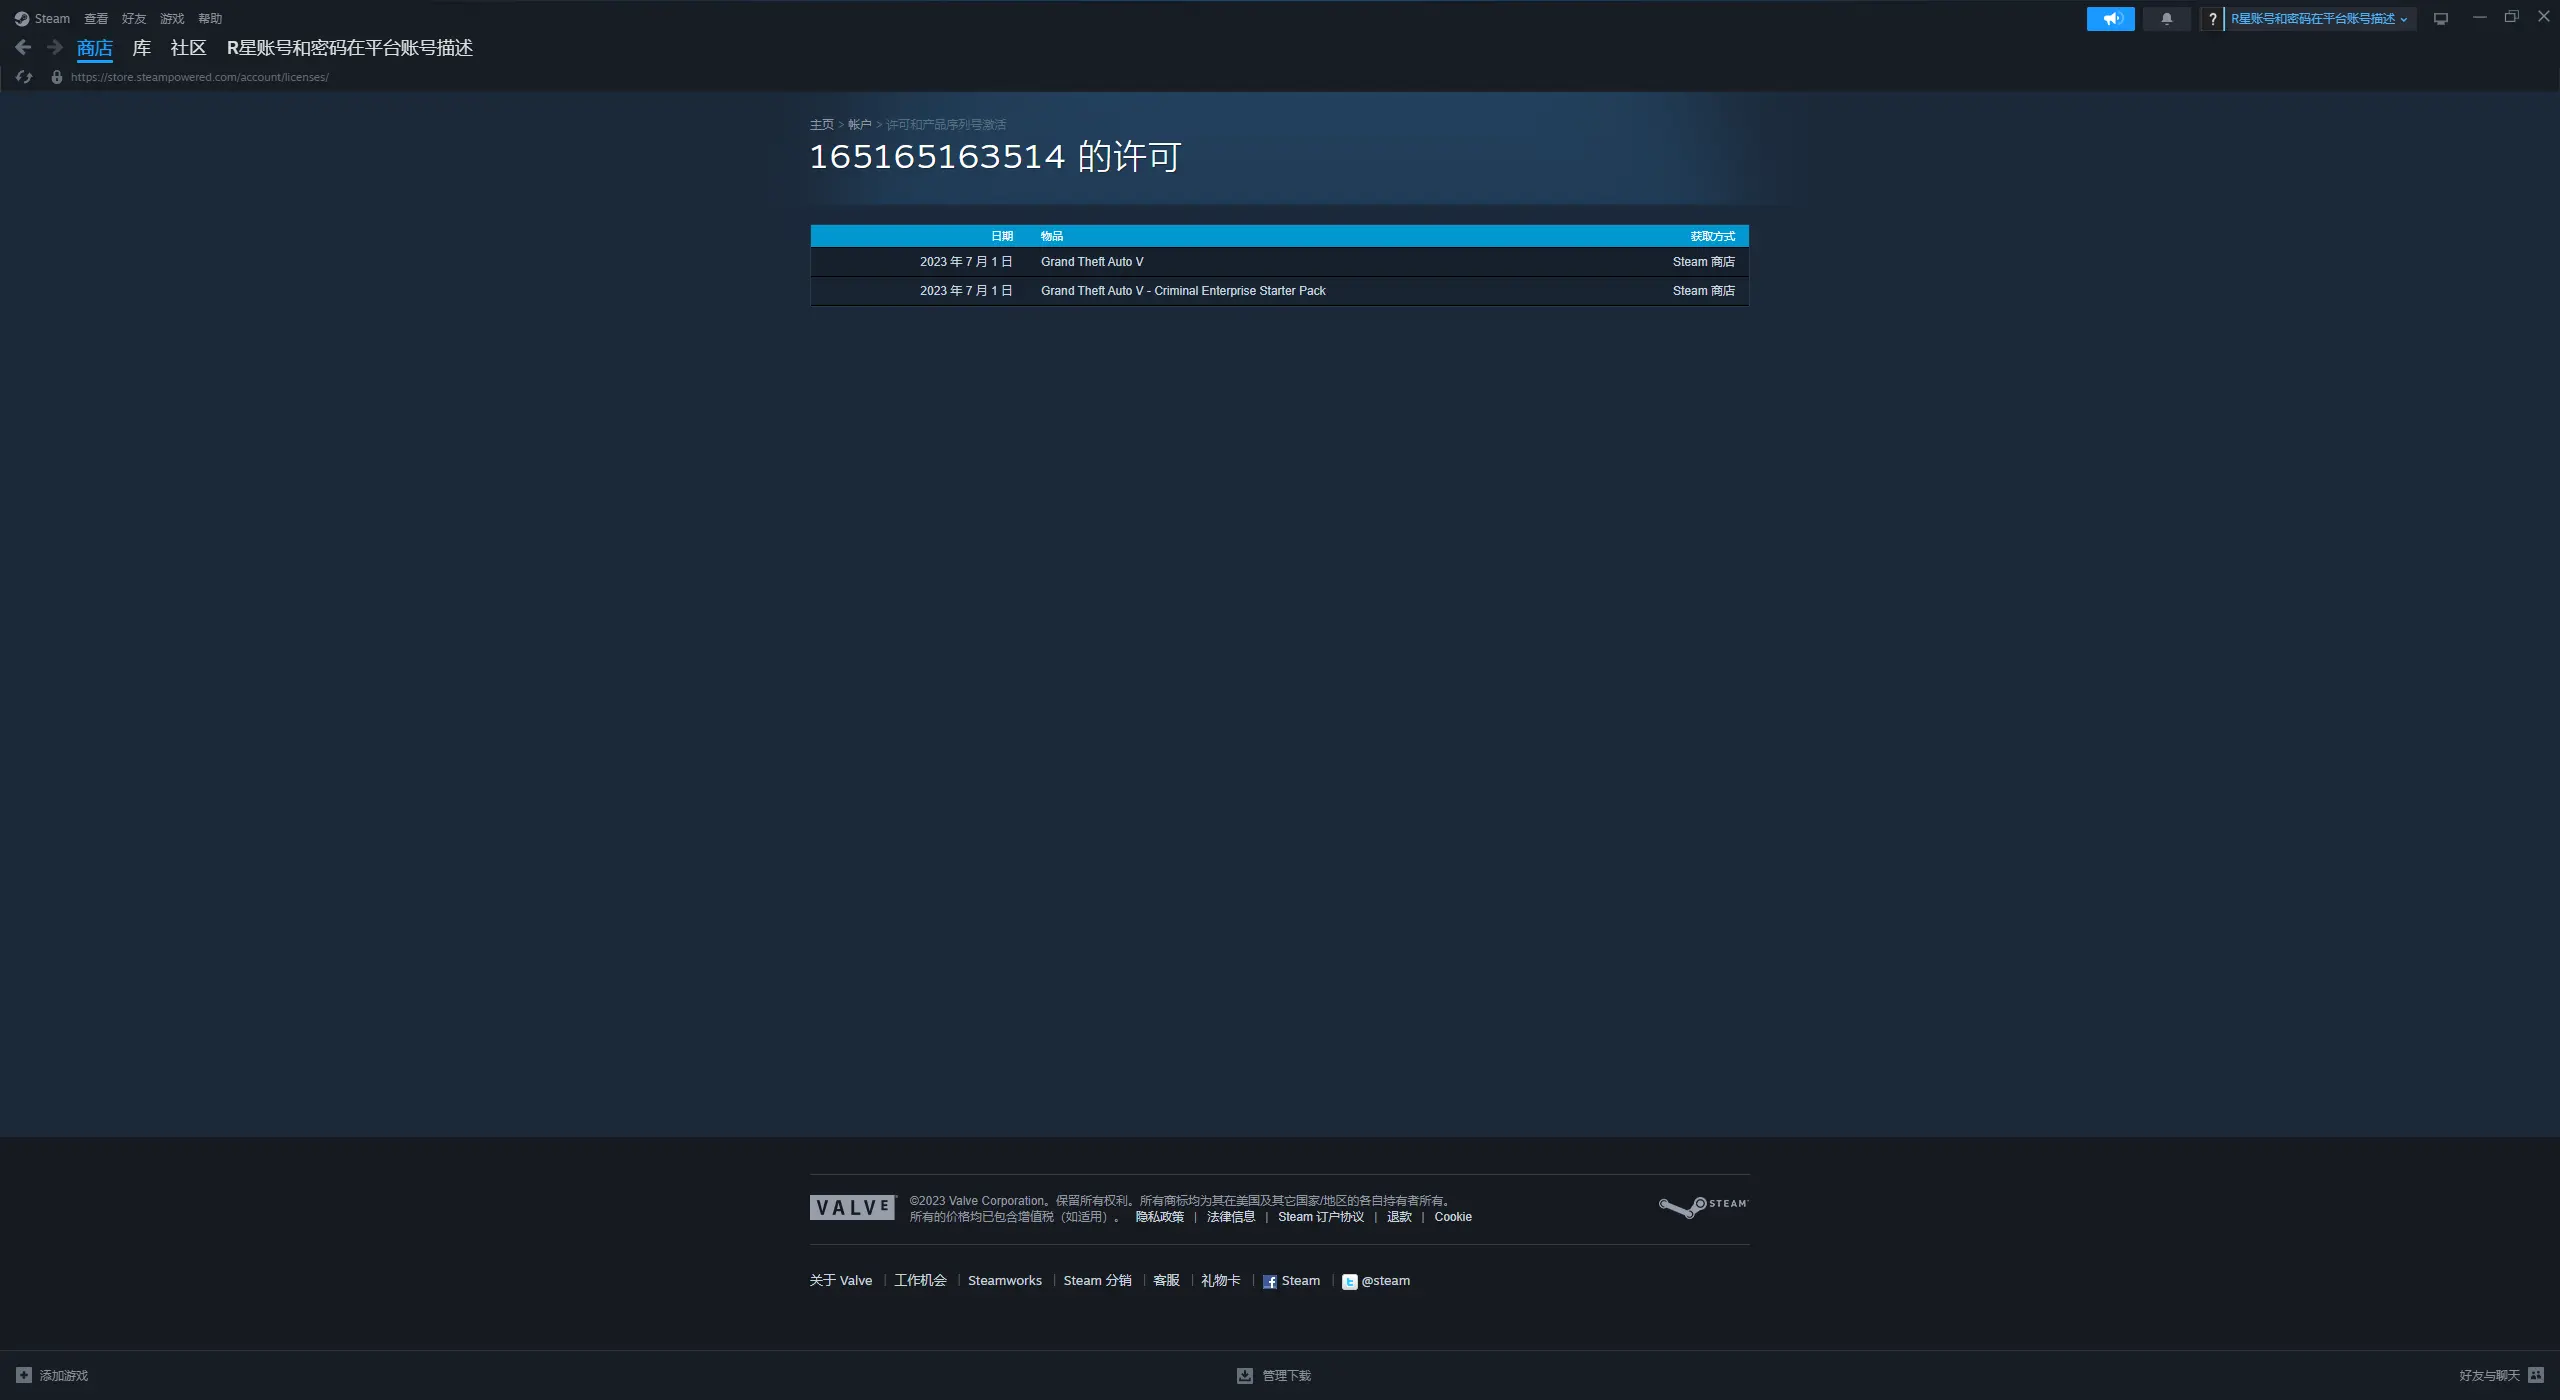Click the Twitter icon in the footer
2560x1400 pixels.
point(1349,1282)
